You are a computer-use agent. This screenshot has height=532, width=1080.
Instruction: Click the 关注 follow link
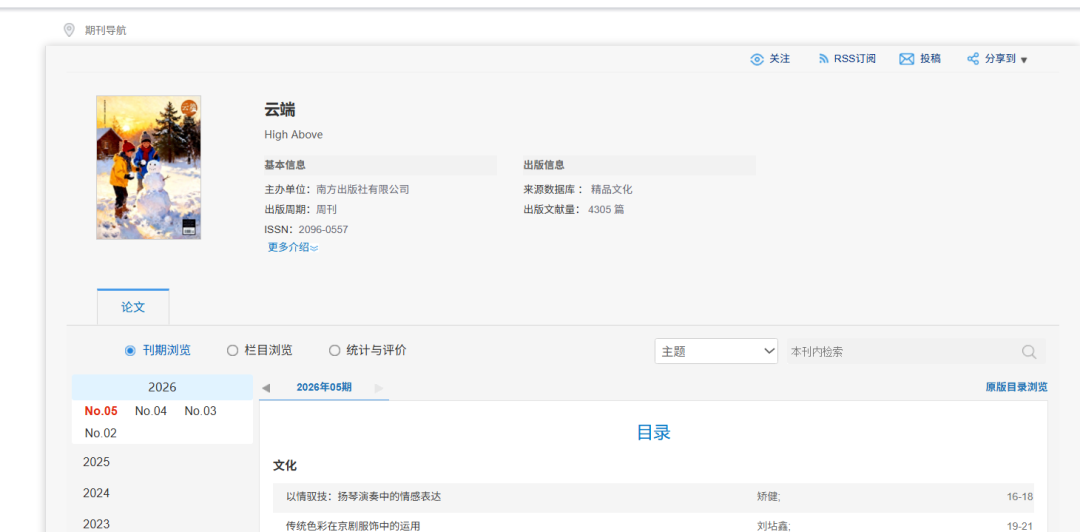(780, 59)
